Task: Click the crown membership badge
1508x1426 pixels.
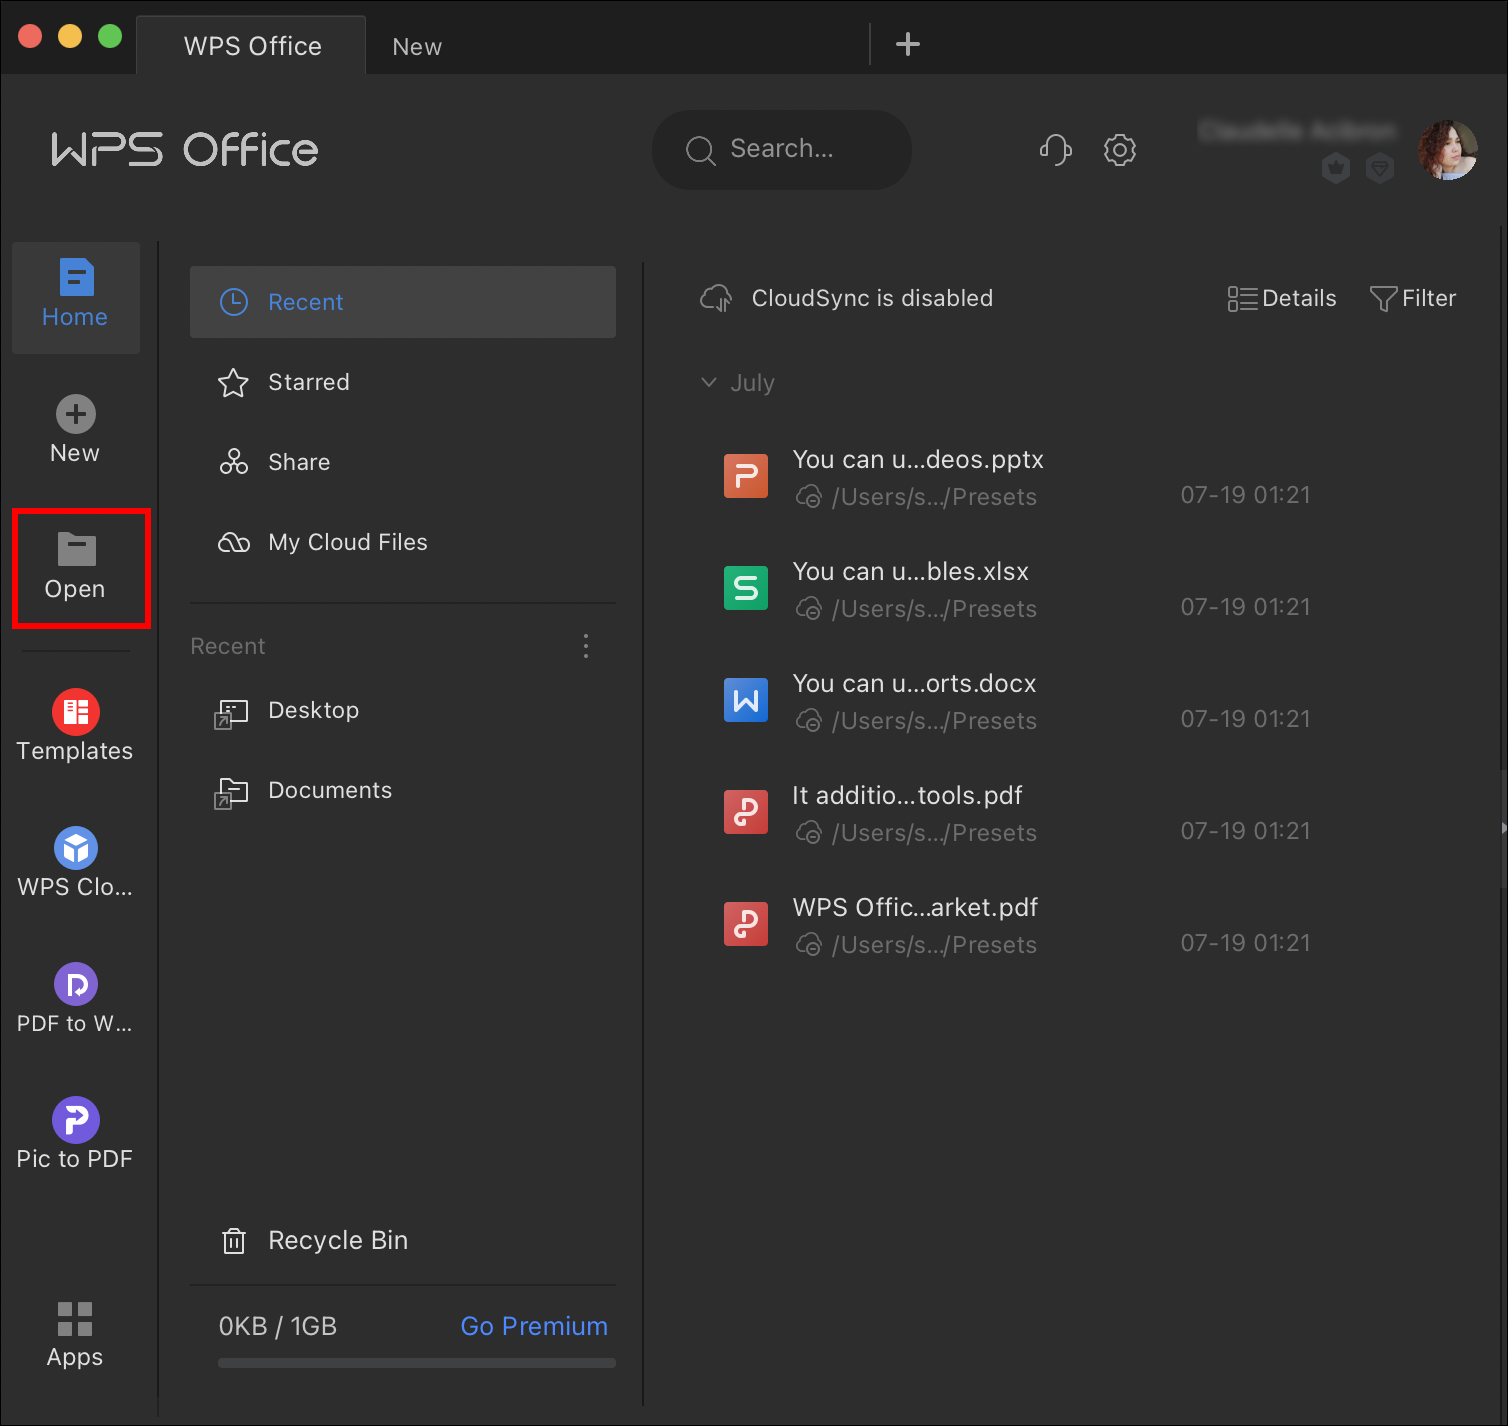Action: point(1336,168)
